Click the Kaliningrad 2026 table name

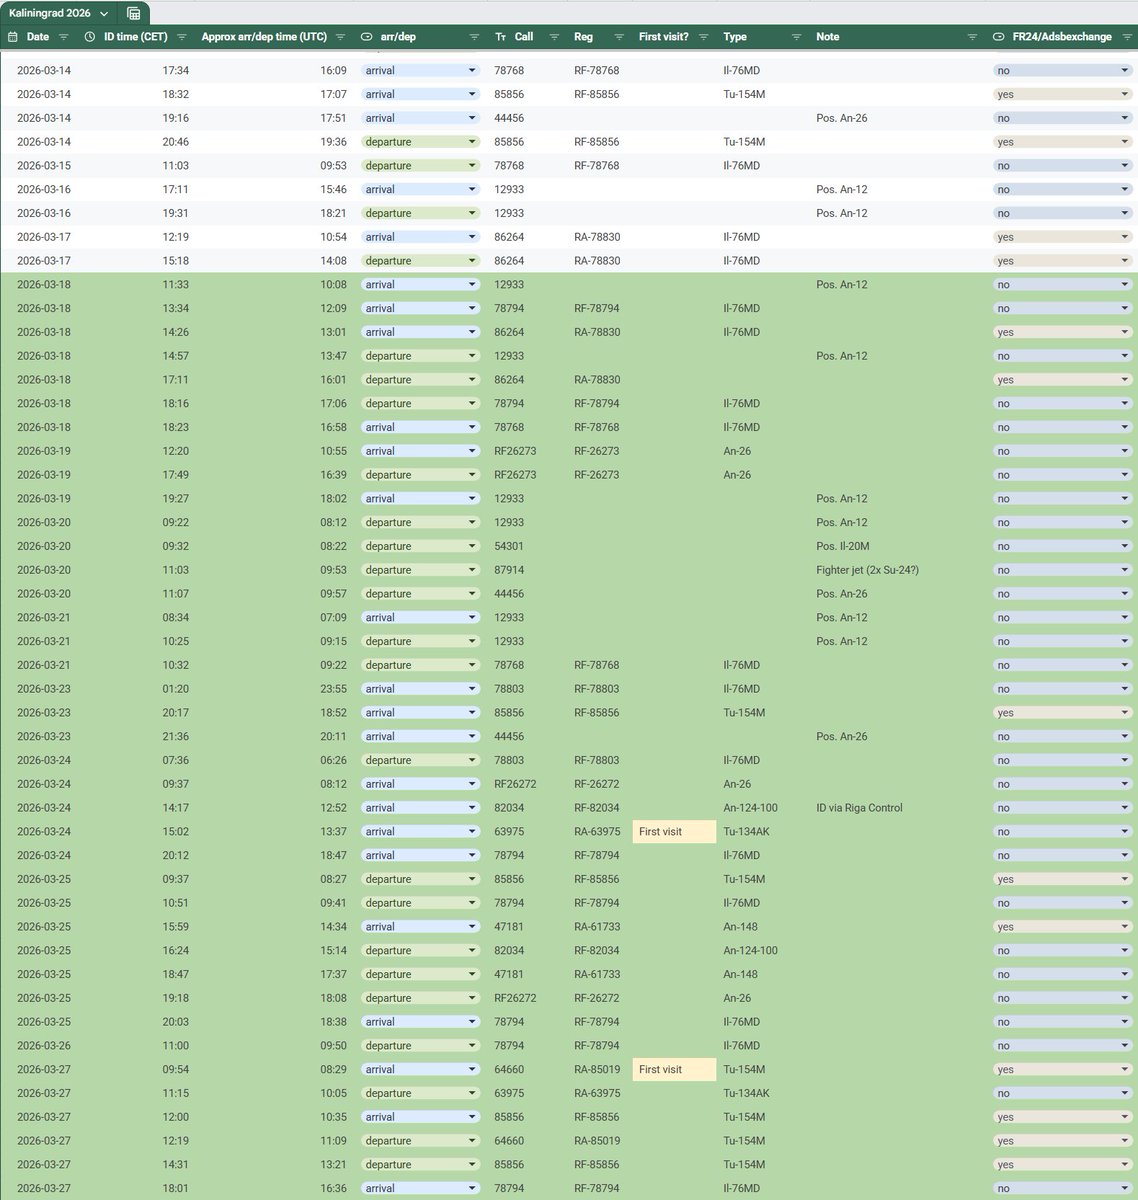(x=50, y=14)
